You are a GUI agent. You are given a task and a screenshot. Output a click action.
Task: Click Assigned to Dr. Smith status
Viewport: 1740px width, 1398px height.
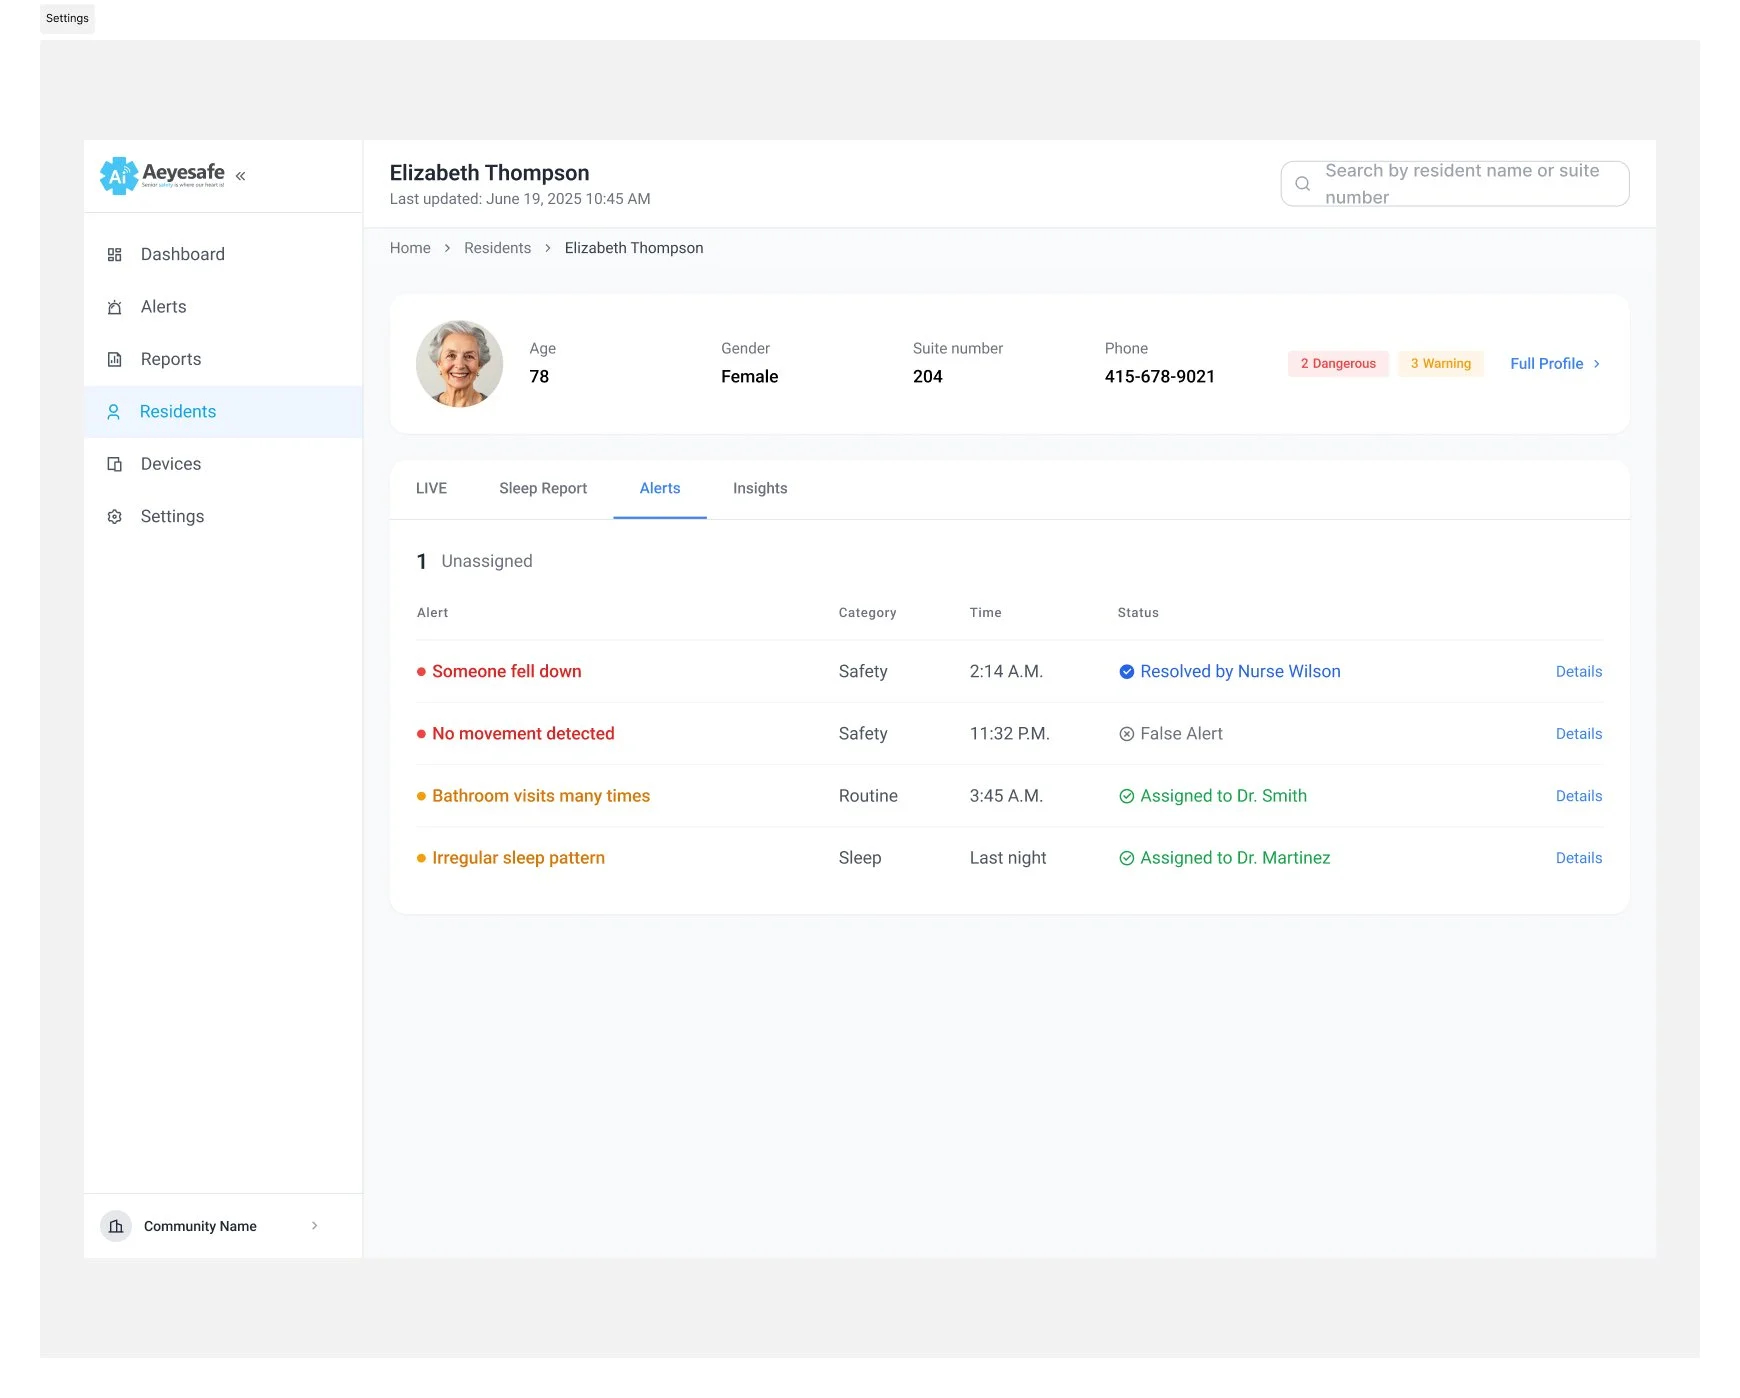click(x=1223, y=796)
